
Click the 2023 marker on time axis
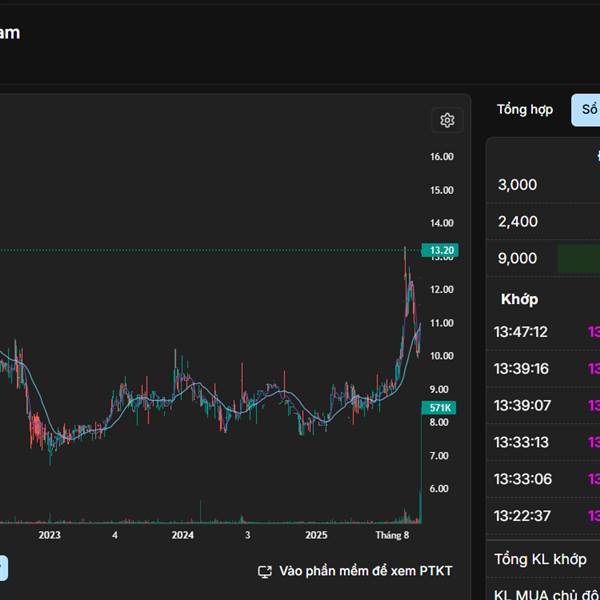[x=49, y=535]
